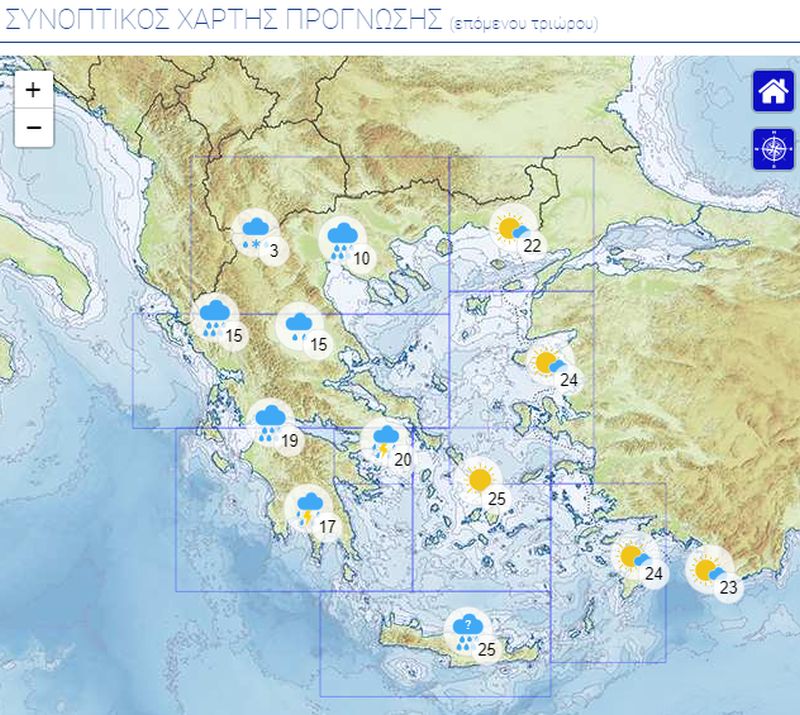The image size is (800, 715).
Task: Click the temperature value 20
Action: pos(403,459)
